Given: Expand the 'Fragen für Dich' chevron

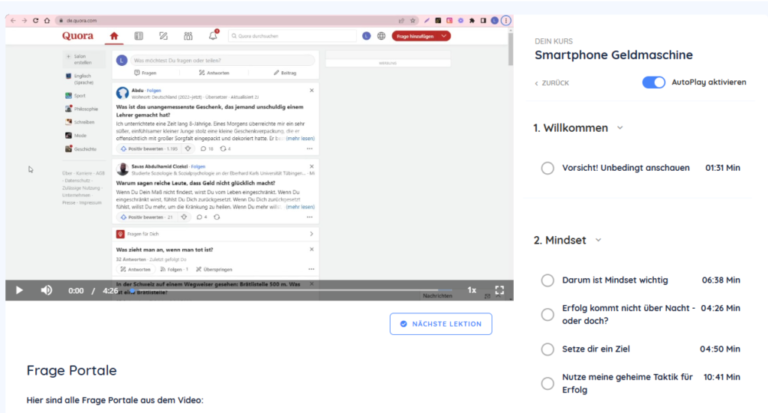Looking at the screenshot, I should coord(312,234).
